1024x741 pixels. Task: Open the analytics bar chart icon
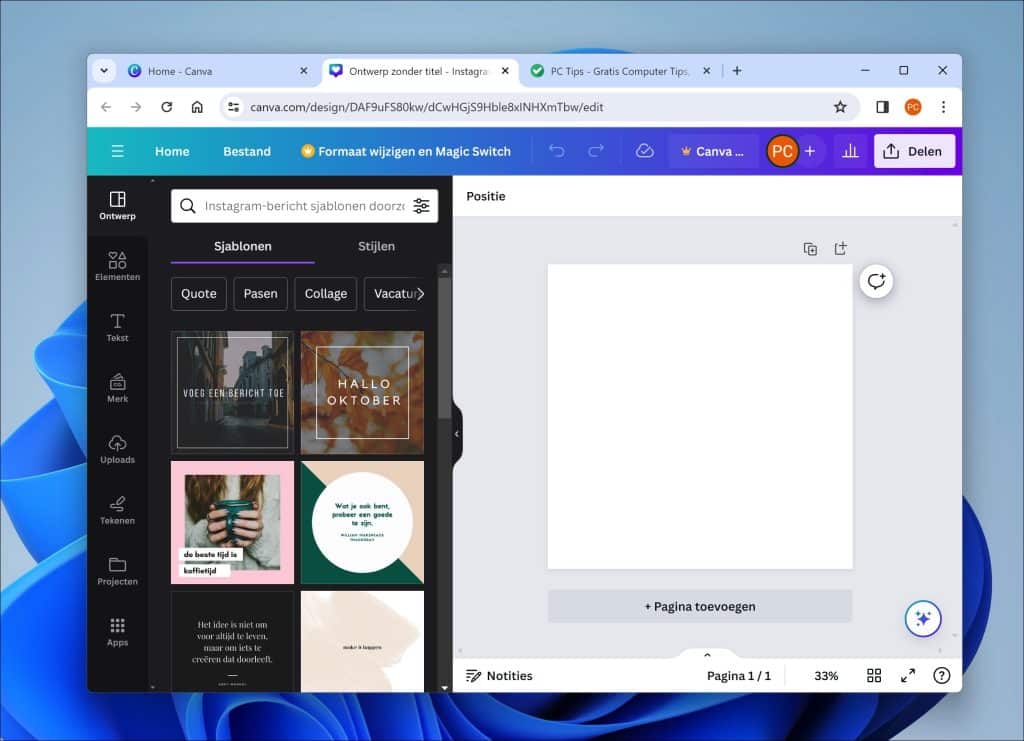pyautogui.click(x=850, y=151)
